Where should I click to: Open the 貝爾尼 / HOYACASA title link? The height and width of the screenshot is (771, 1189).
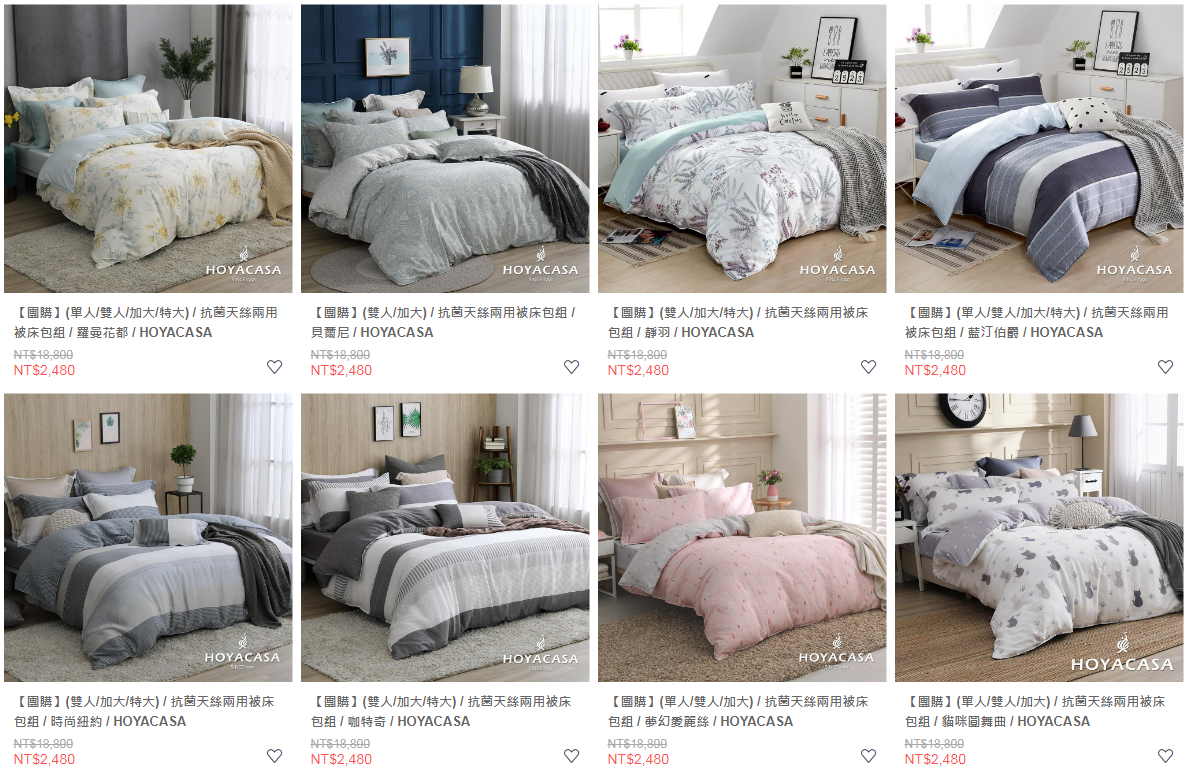[x=444, y=322]
